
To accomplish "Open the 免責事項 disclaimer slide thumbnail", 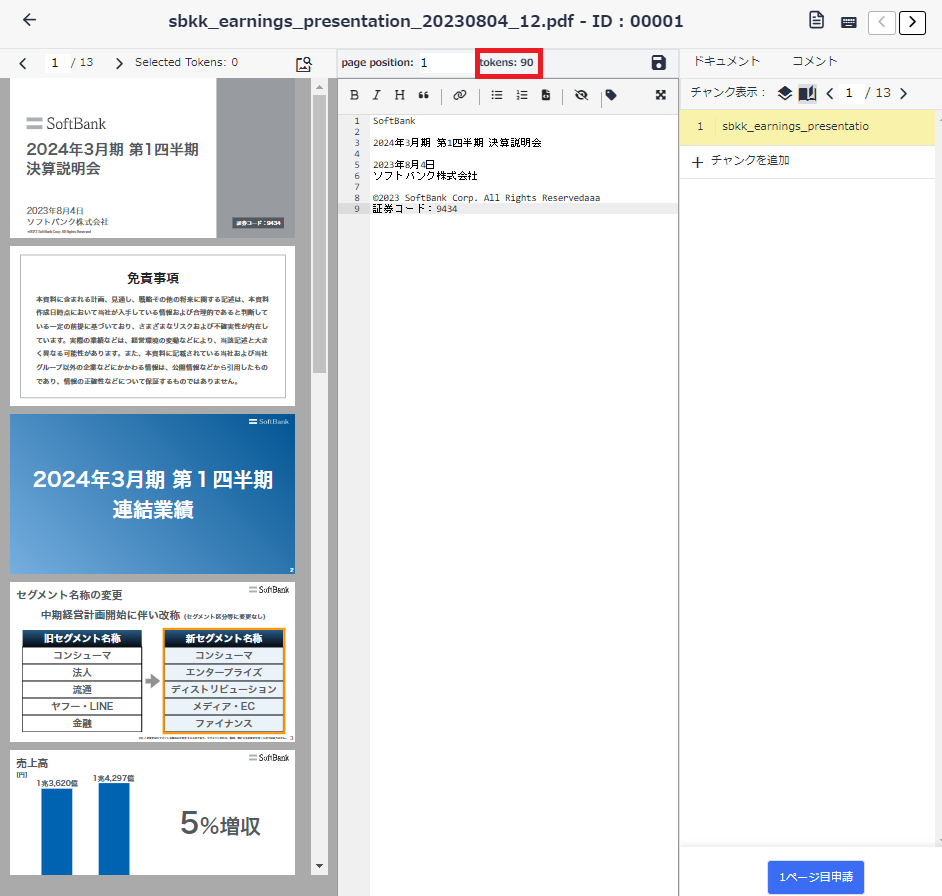I will [152, 326].
